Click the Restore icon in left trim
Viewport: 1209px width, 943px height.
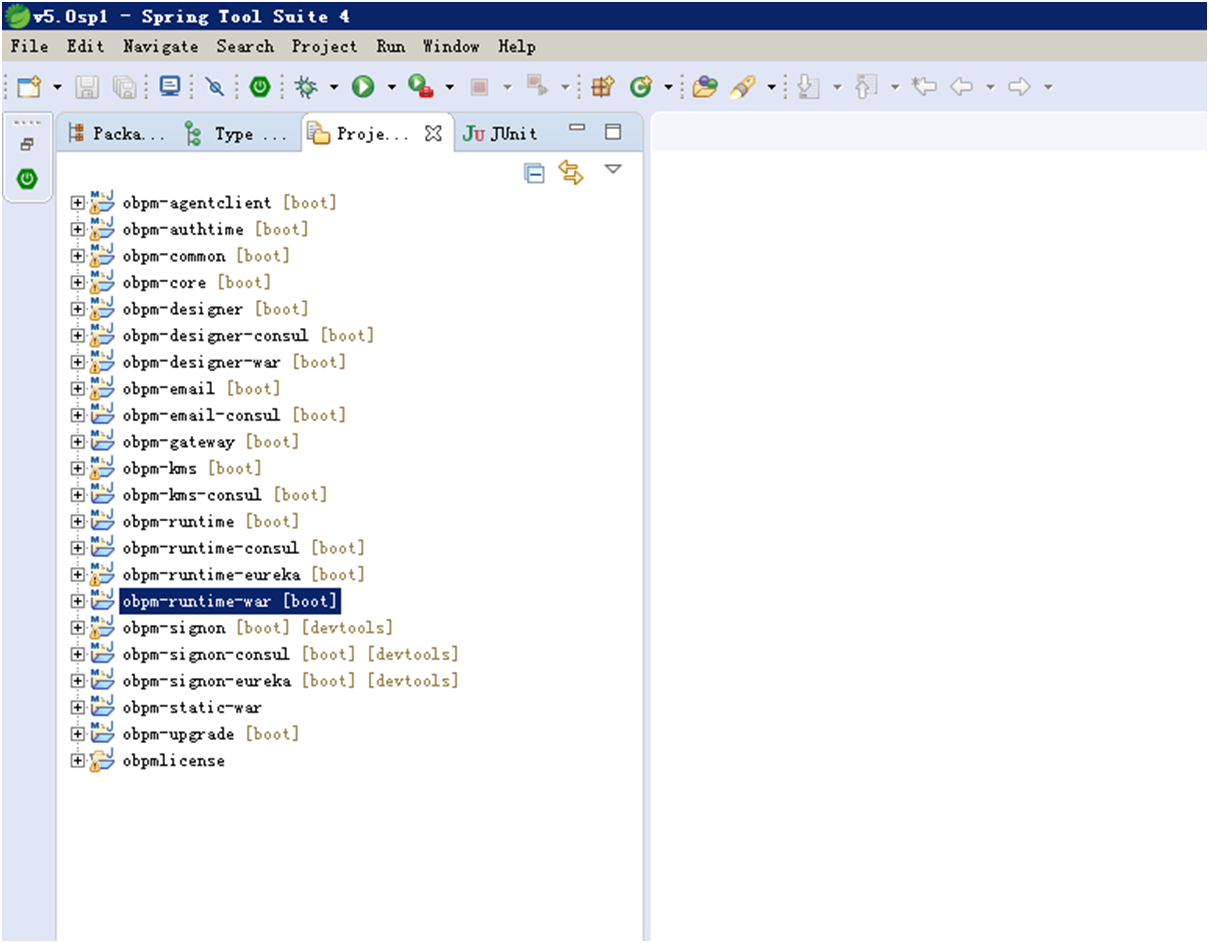click(x=27, y=144)
